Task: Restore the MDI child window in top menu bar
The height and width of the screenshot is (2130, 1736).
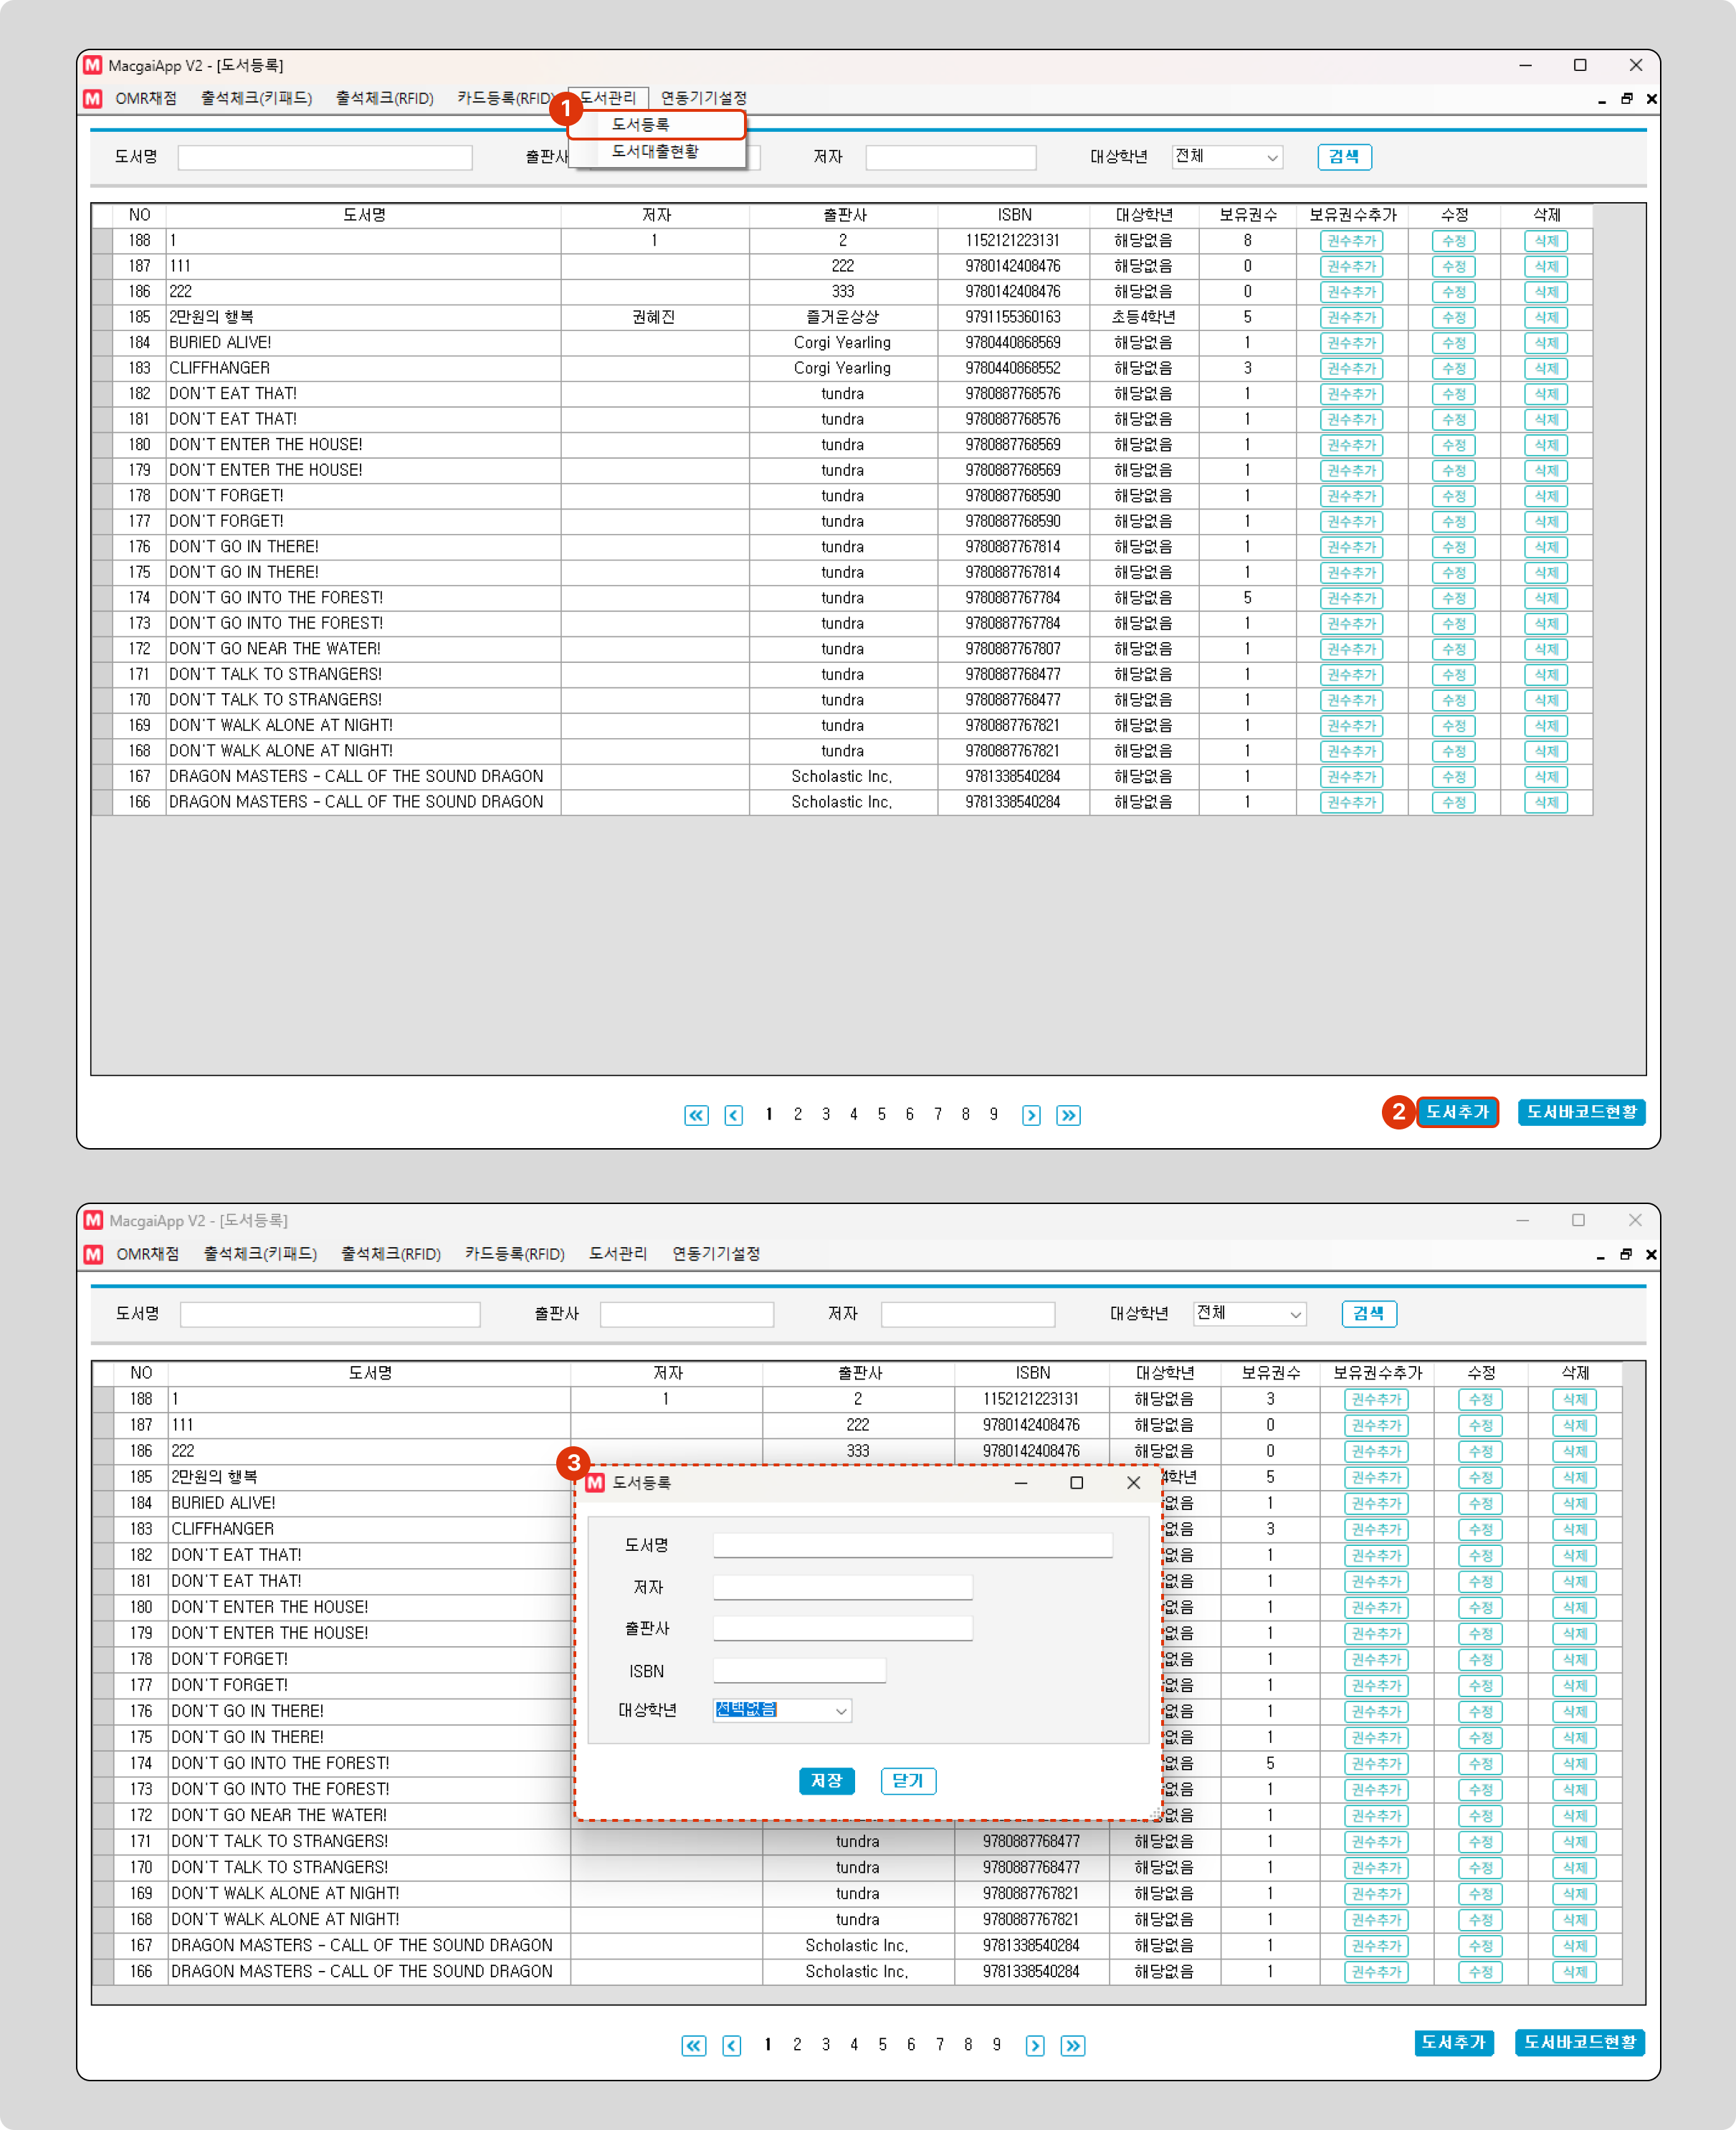Action: point(1626,98)
